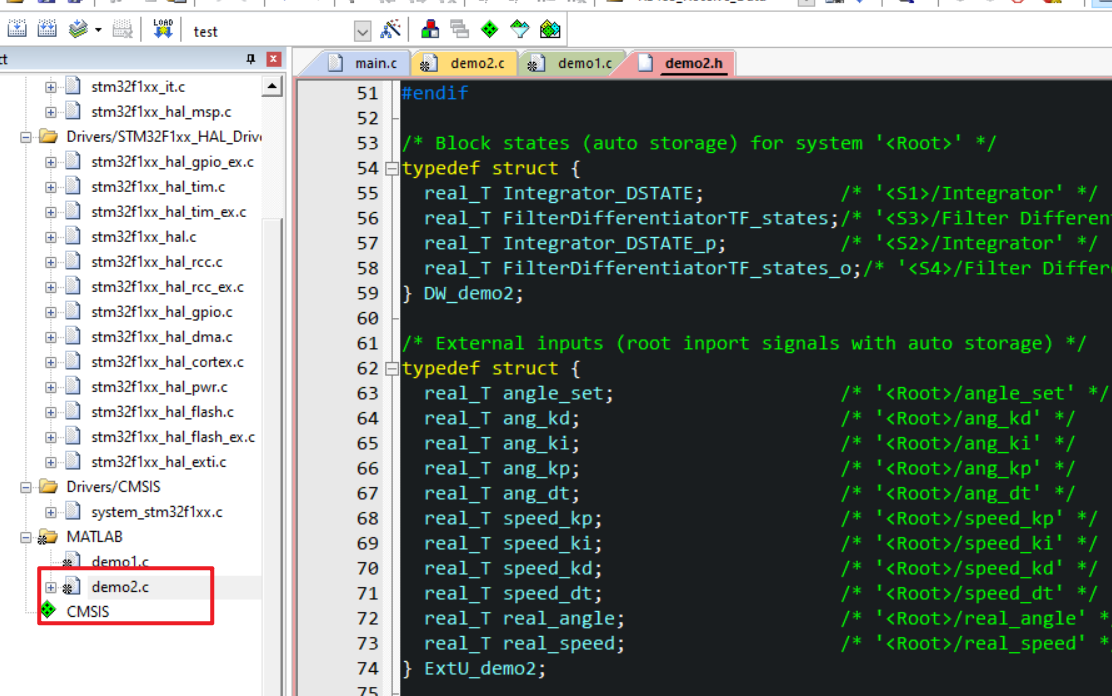The width and height of the screenshot is (1112, 696).
Task: Select stm32f1xx_hal_pwr.c file
Action: click(x=160, y=387)
